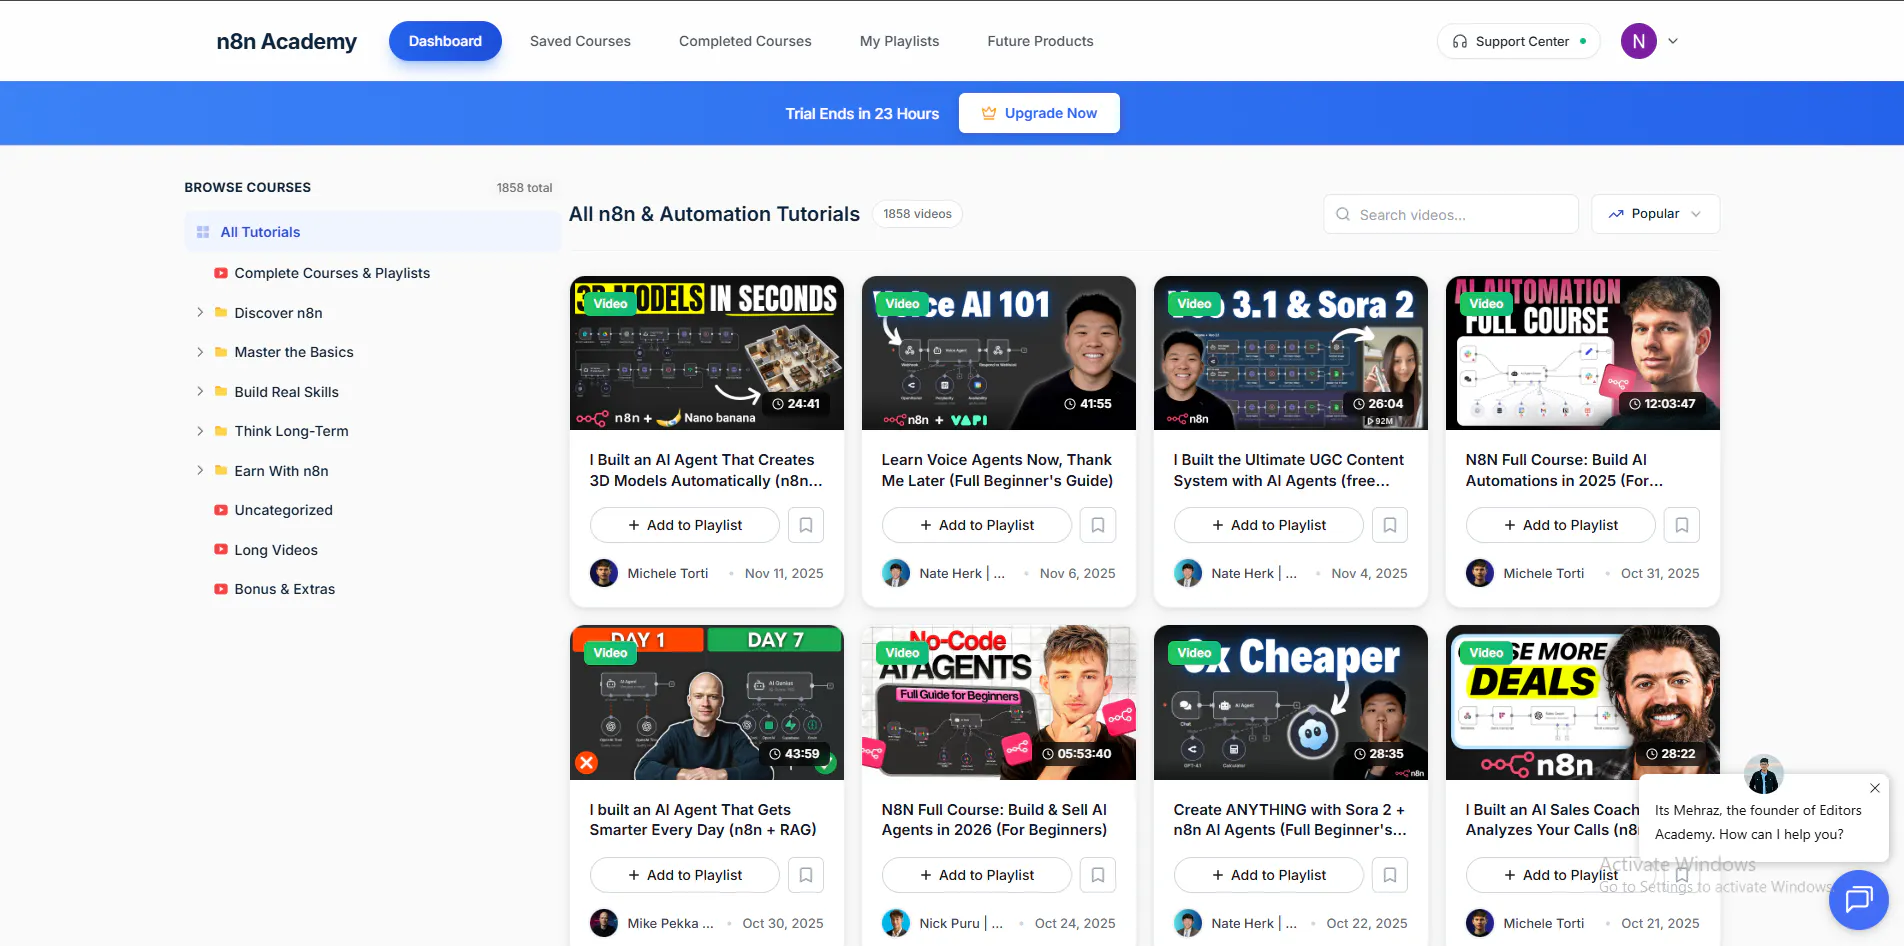Image resolution: width=1904 pixels, height=946 pixels.
Task: Click the Master the Basics folder icon
Action: coord(221,352)
